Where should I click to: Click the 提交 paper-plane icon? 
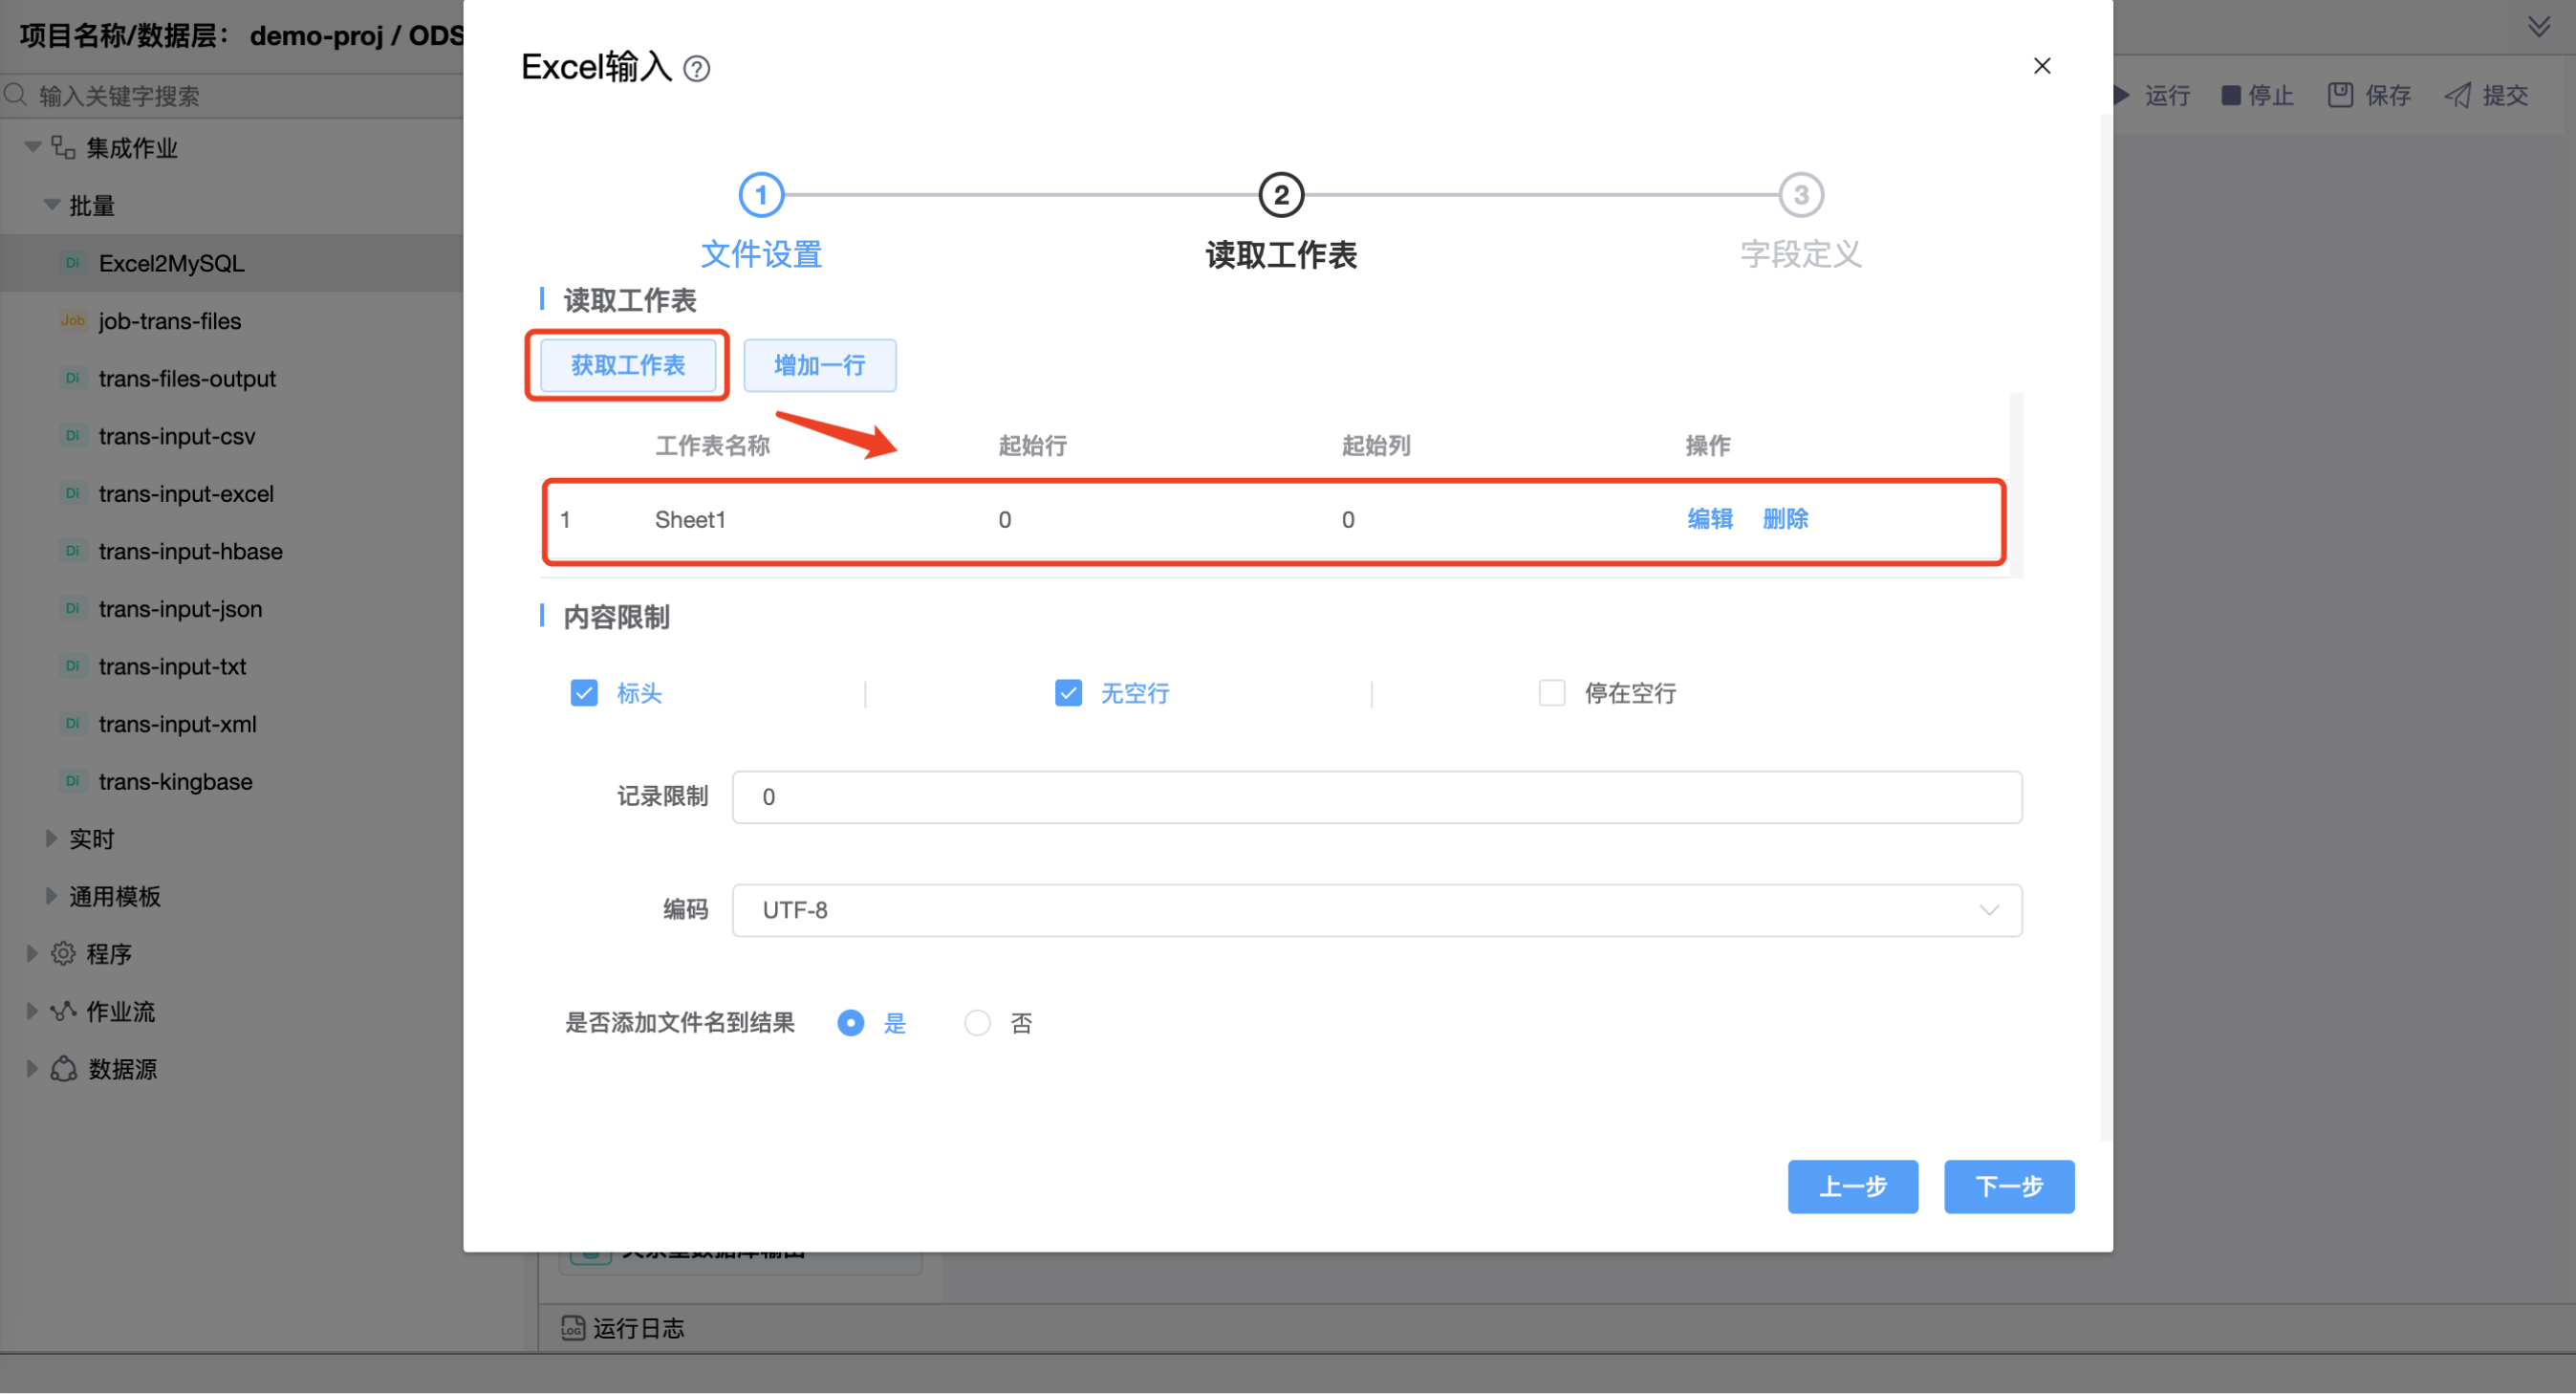tap(2457, 95)
